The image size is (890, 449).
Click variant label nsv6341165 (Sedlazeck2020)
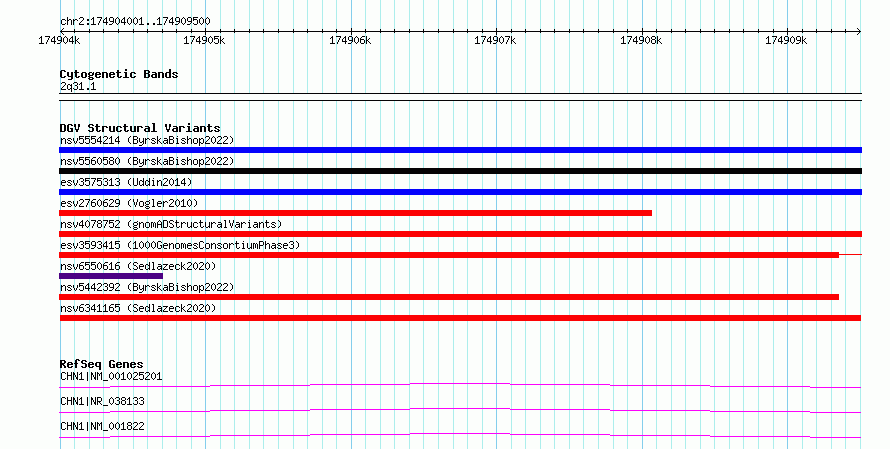(x=138, y=308)
